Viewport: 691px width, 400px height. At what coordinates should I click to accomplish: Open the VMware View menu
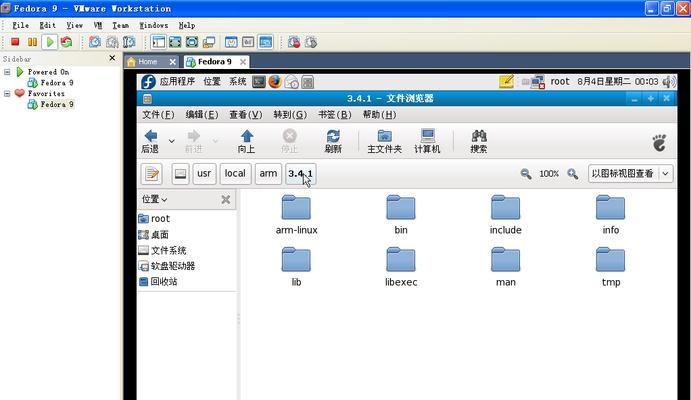(74, 25)
